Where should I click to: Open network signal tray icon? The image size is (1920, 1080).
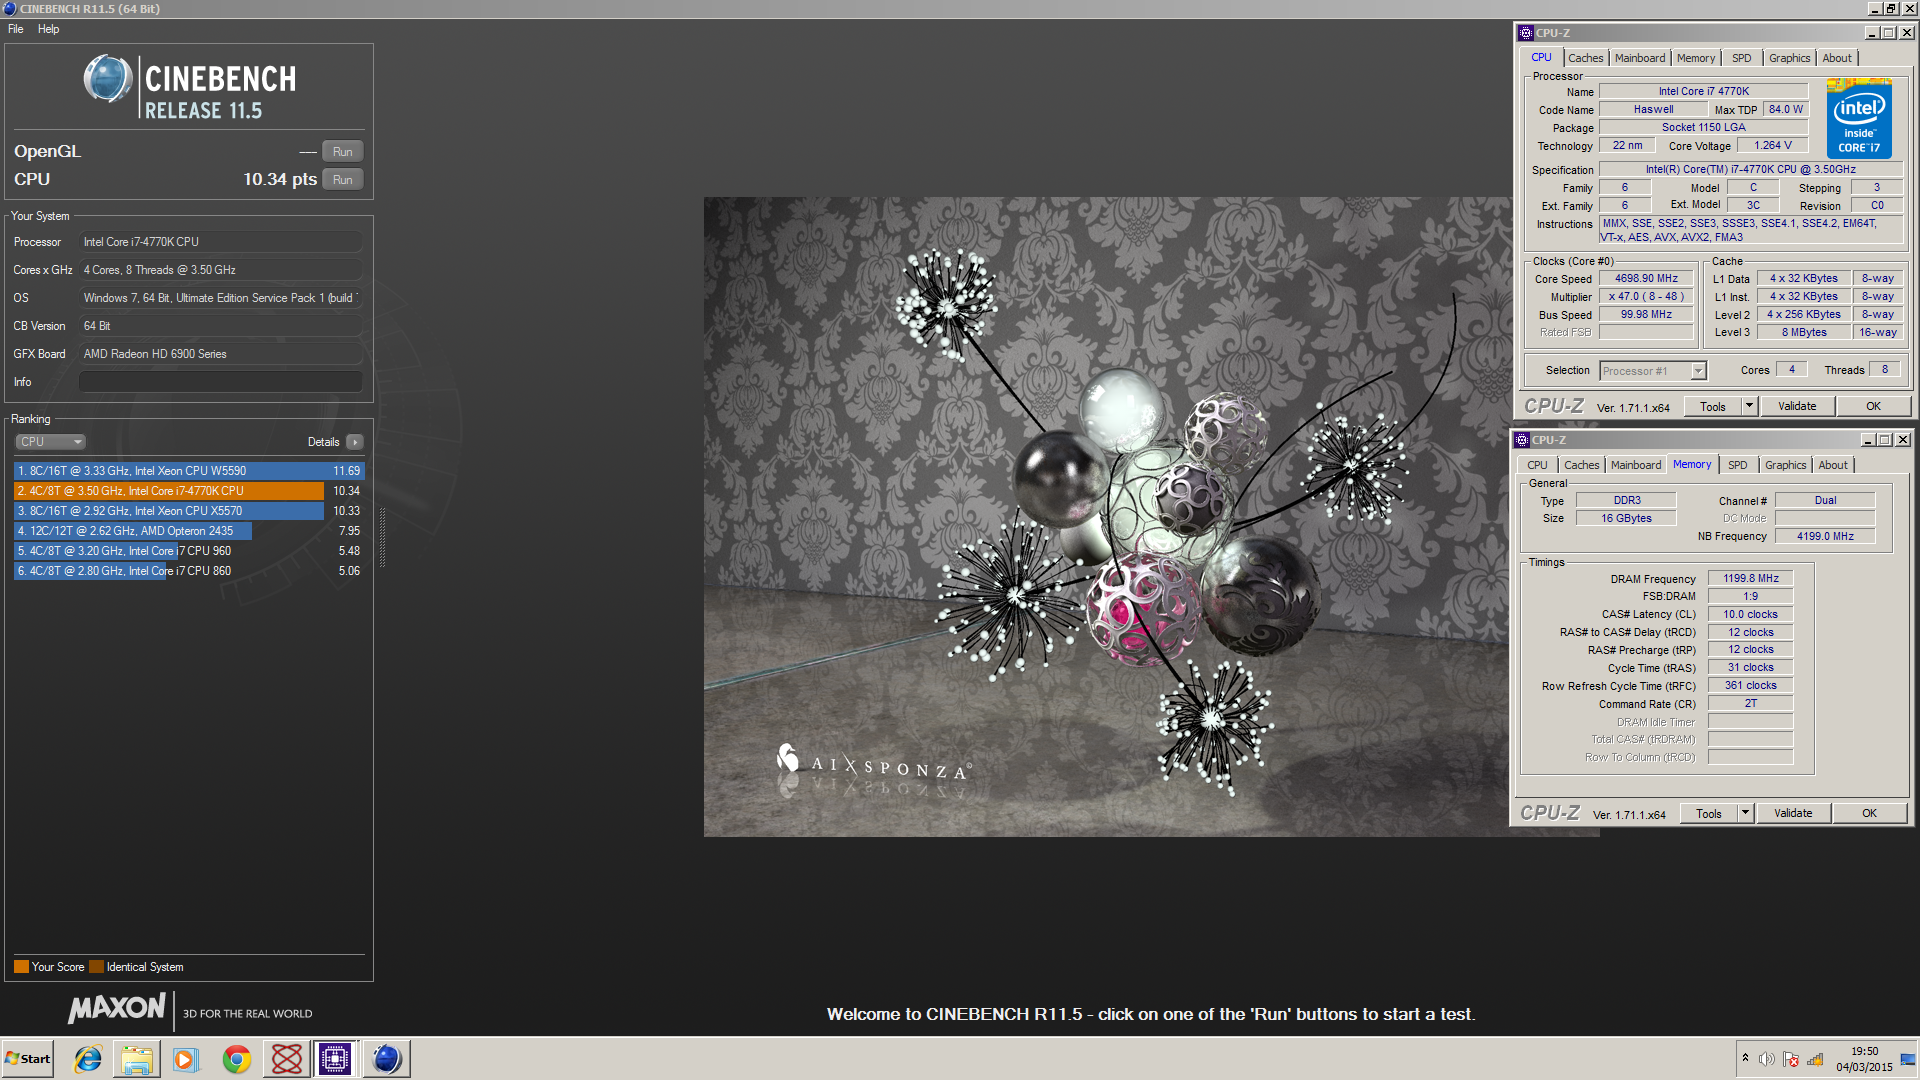[1815, 1059]
